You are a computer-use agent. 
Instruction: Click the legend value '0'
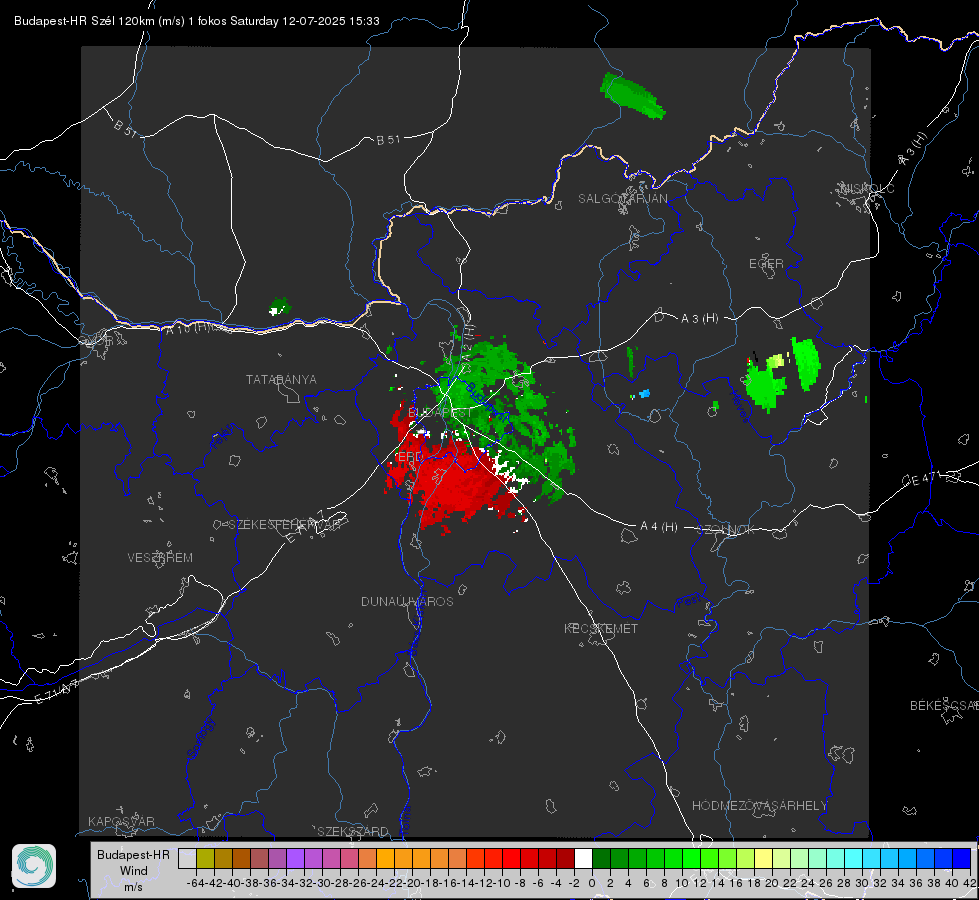(x=592, y=883)
